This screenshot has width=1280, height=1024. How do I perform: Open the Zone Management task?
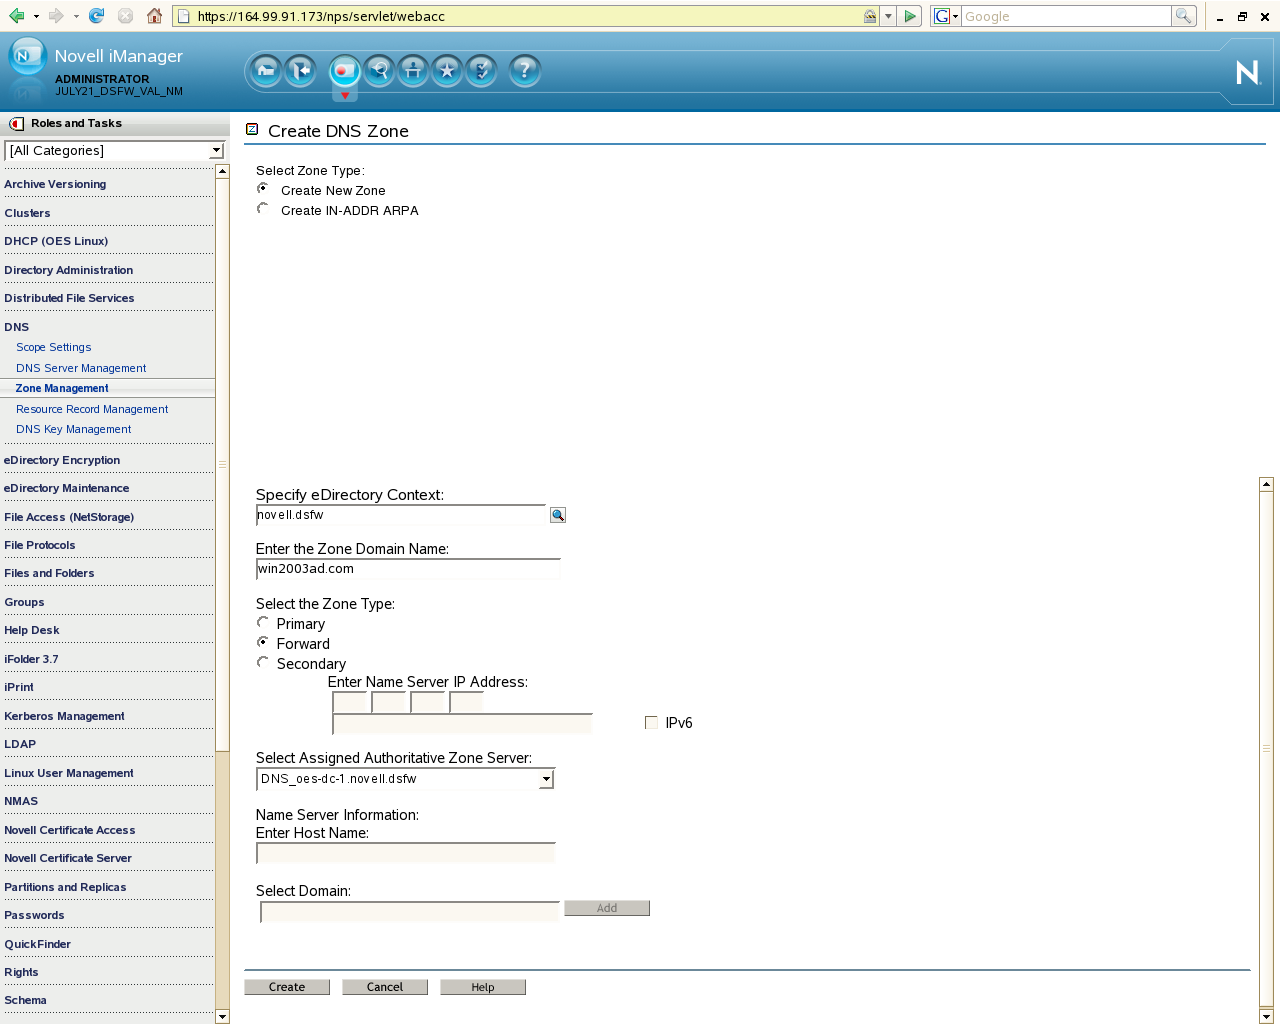[x=62, y=388]
